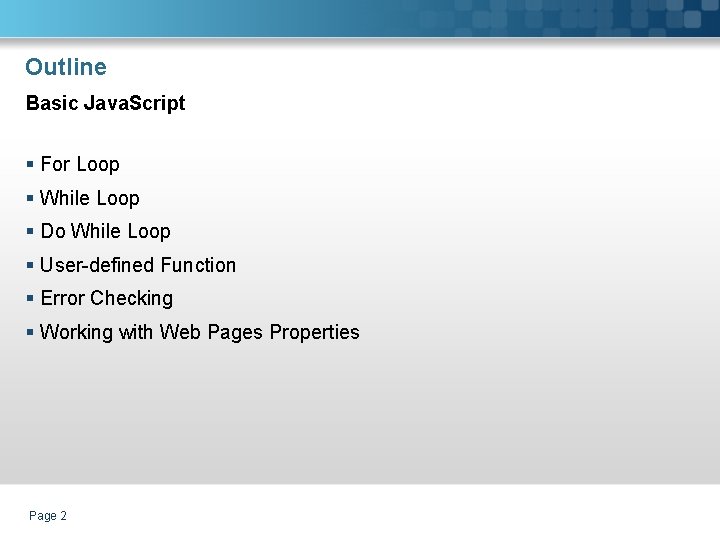Click the bullet marker before Do While Loop
The height and width of the screenshot is (540, 720).
pyautogui.click(x=31, y=231)
